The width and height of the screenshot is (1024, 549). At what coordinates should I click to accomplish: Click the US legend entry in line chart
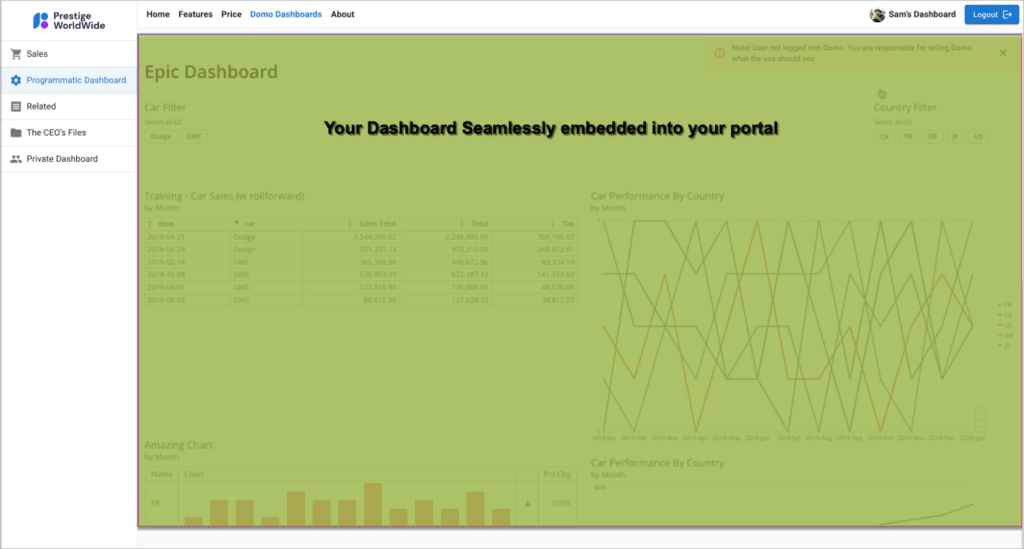point(1005,325)
